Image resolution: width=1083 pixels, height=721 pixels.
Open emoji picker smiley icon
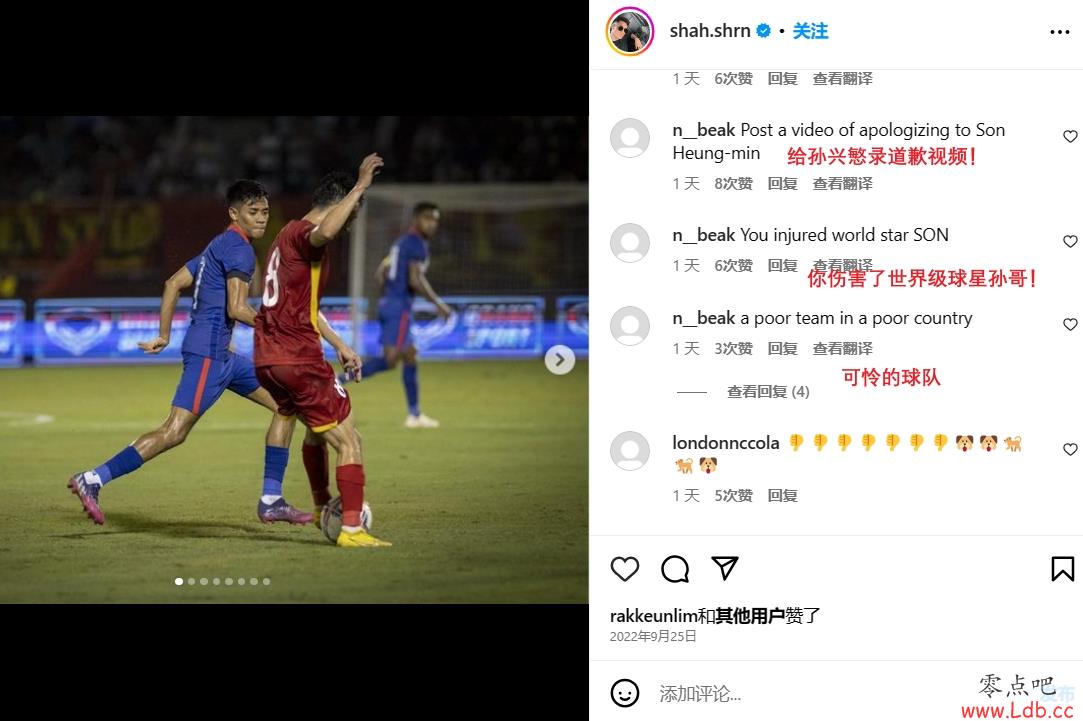pyautogui.click(x=624, y=693)
